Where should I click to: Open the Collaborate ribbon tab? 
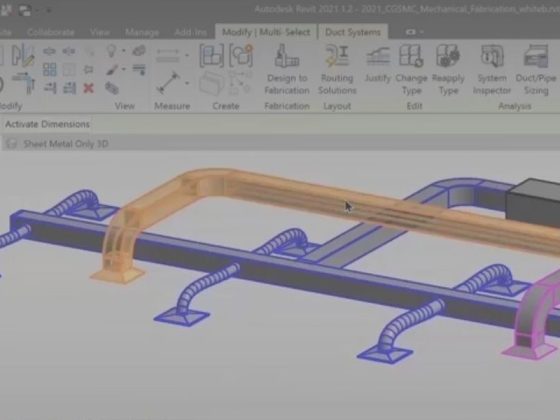click(x=50, y=32)
